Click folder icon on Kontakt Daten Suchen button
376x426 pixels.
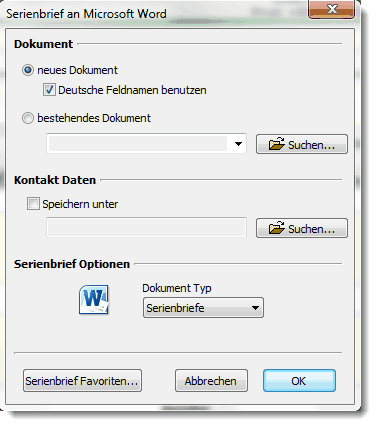click(x=276, y=228)
